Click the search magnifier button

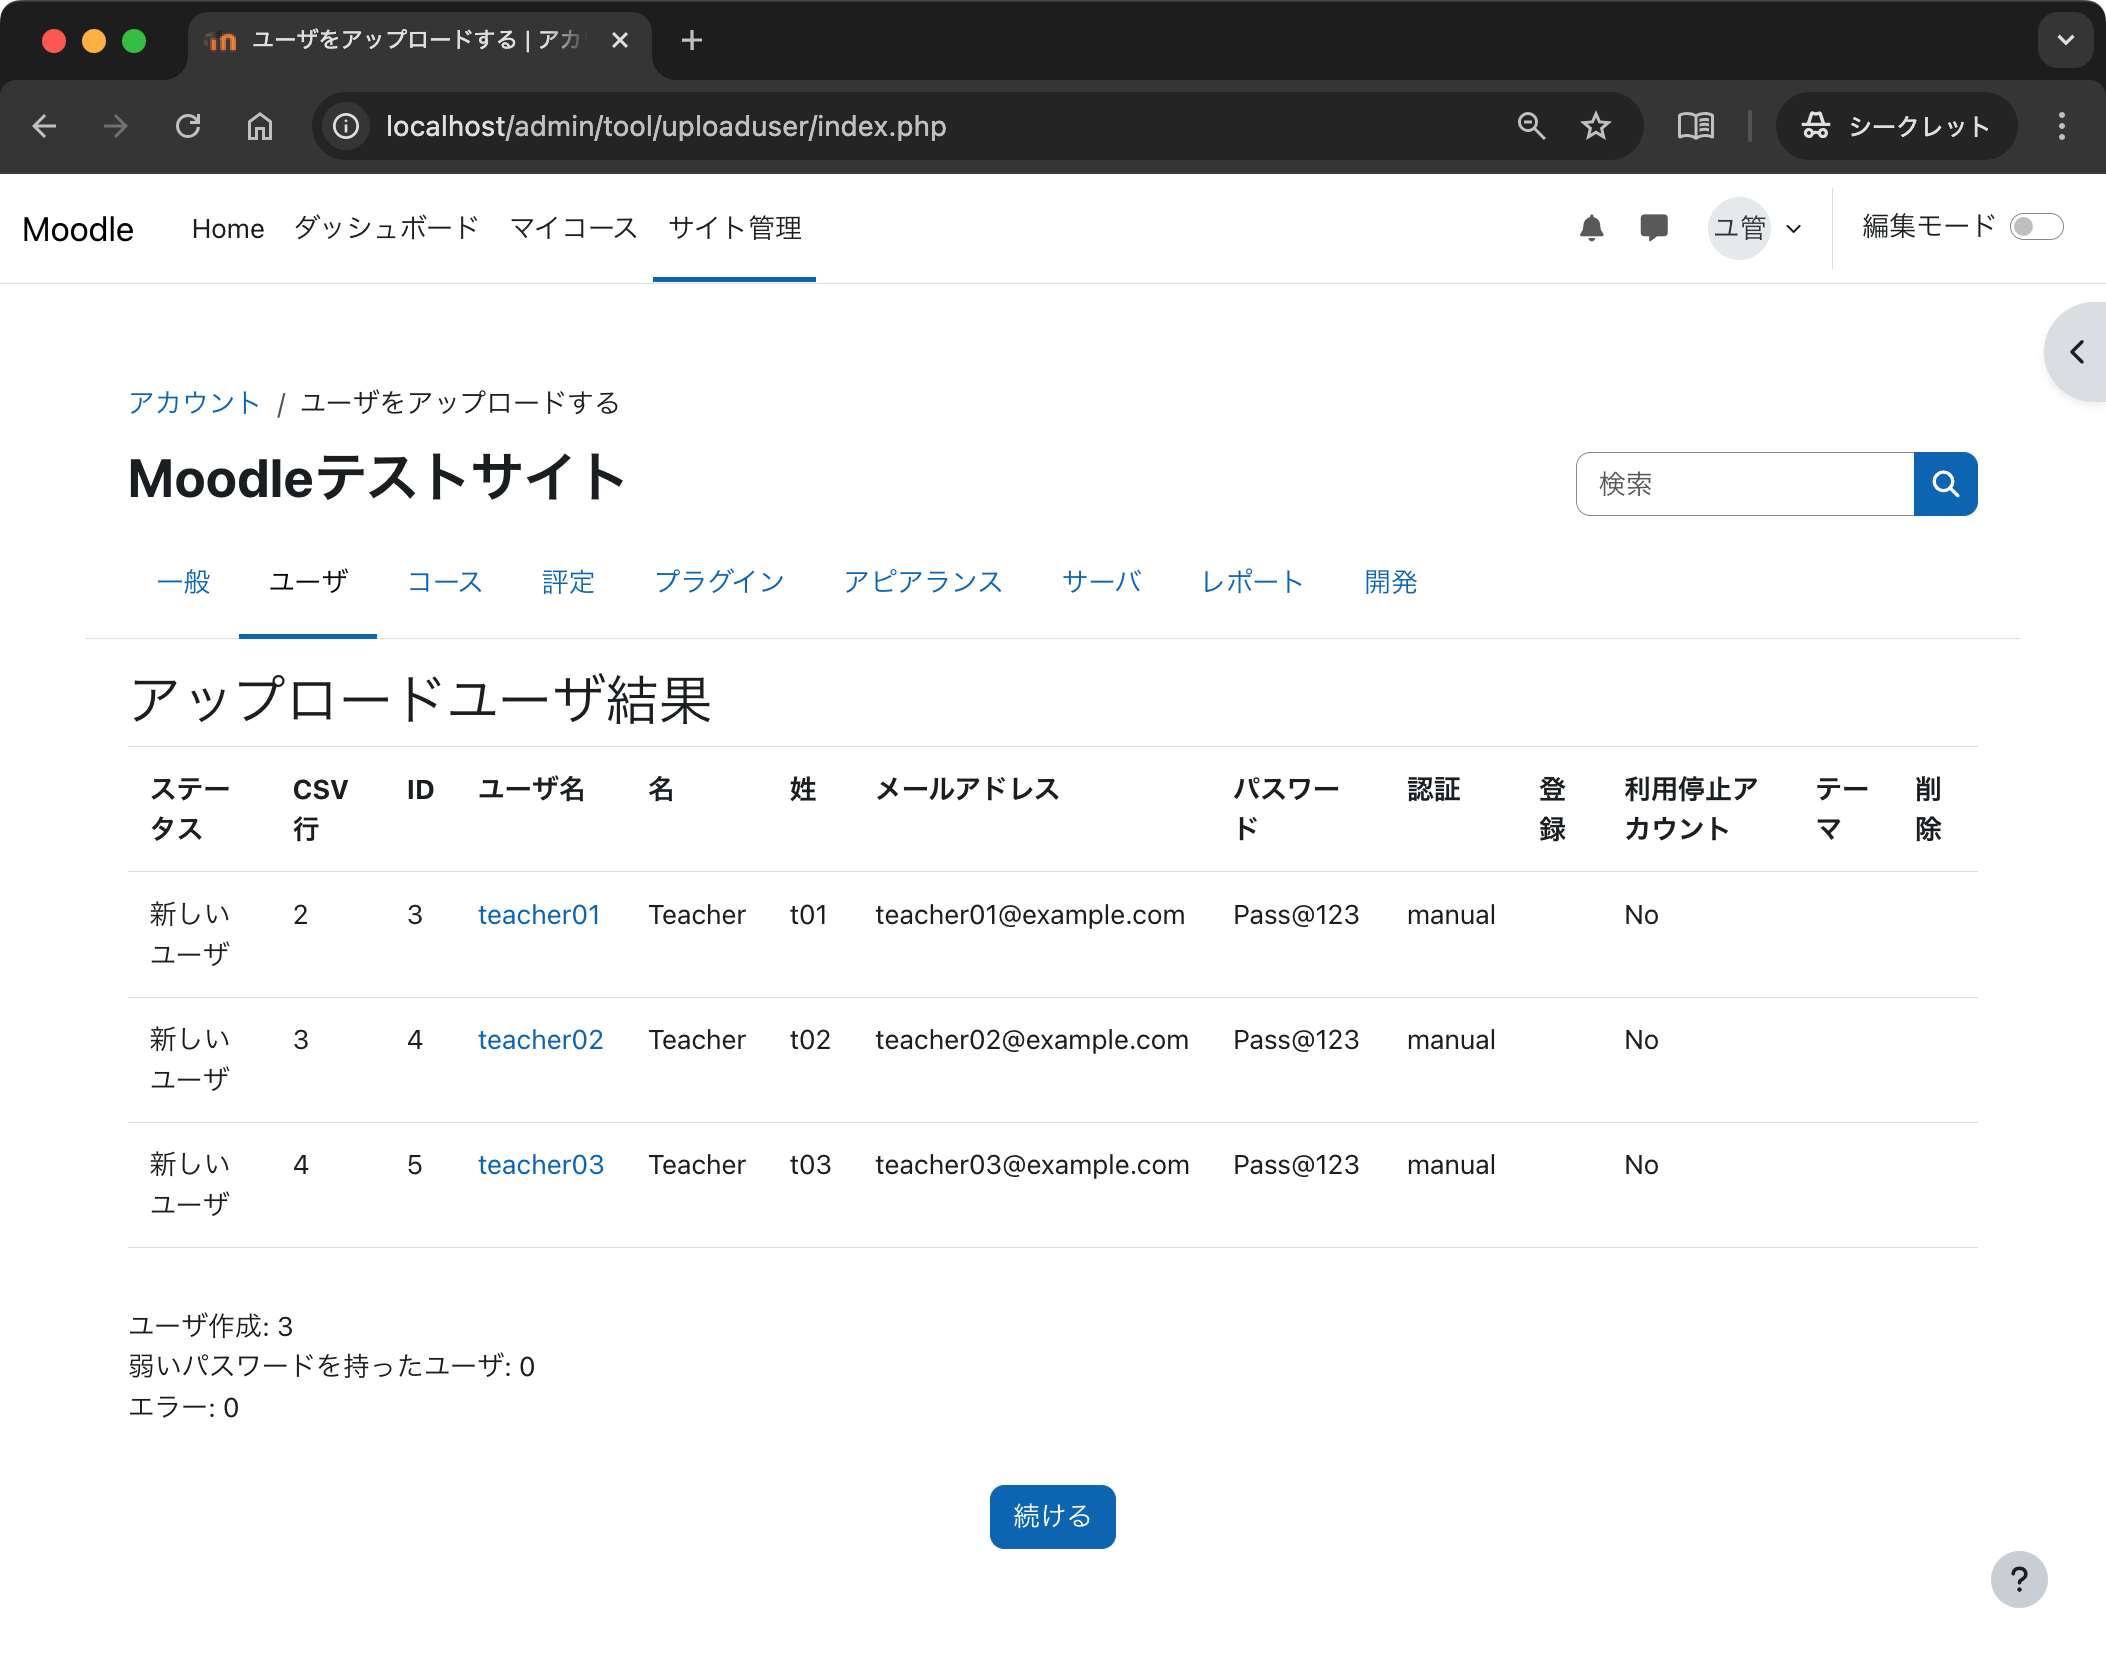pyautogui.click(x=1945, y=484)
